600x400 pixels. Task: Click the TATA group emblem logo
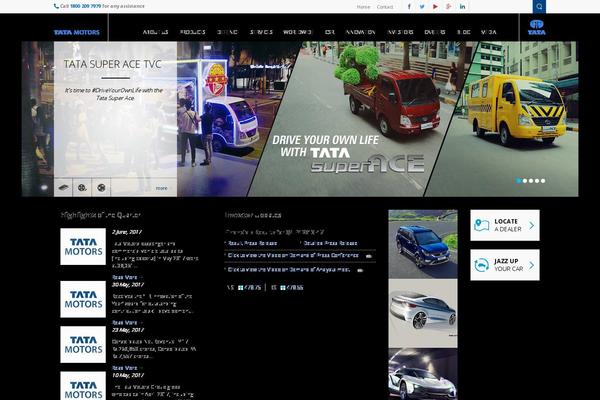click(x=536, y=28)
